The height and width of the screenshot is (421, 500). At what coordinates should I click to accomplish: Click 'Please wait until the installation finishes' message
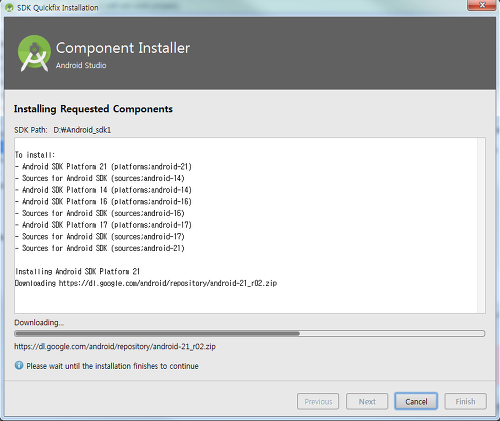click(112, 366)
